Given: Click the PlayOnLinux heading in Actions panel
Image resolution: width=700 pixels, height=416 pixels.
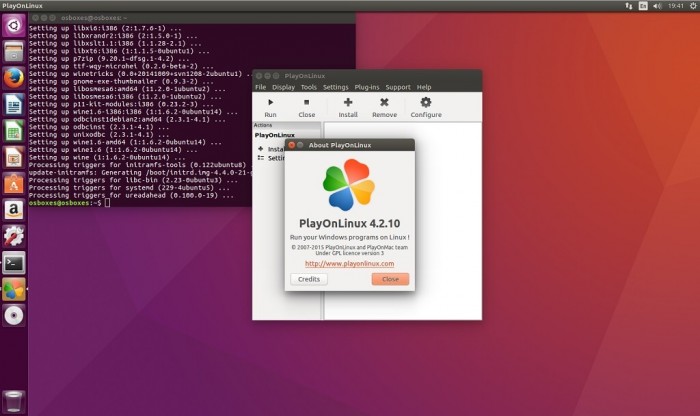Looking at the screenshot, I should [275, 135].
